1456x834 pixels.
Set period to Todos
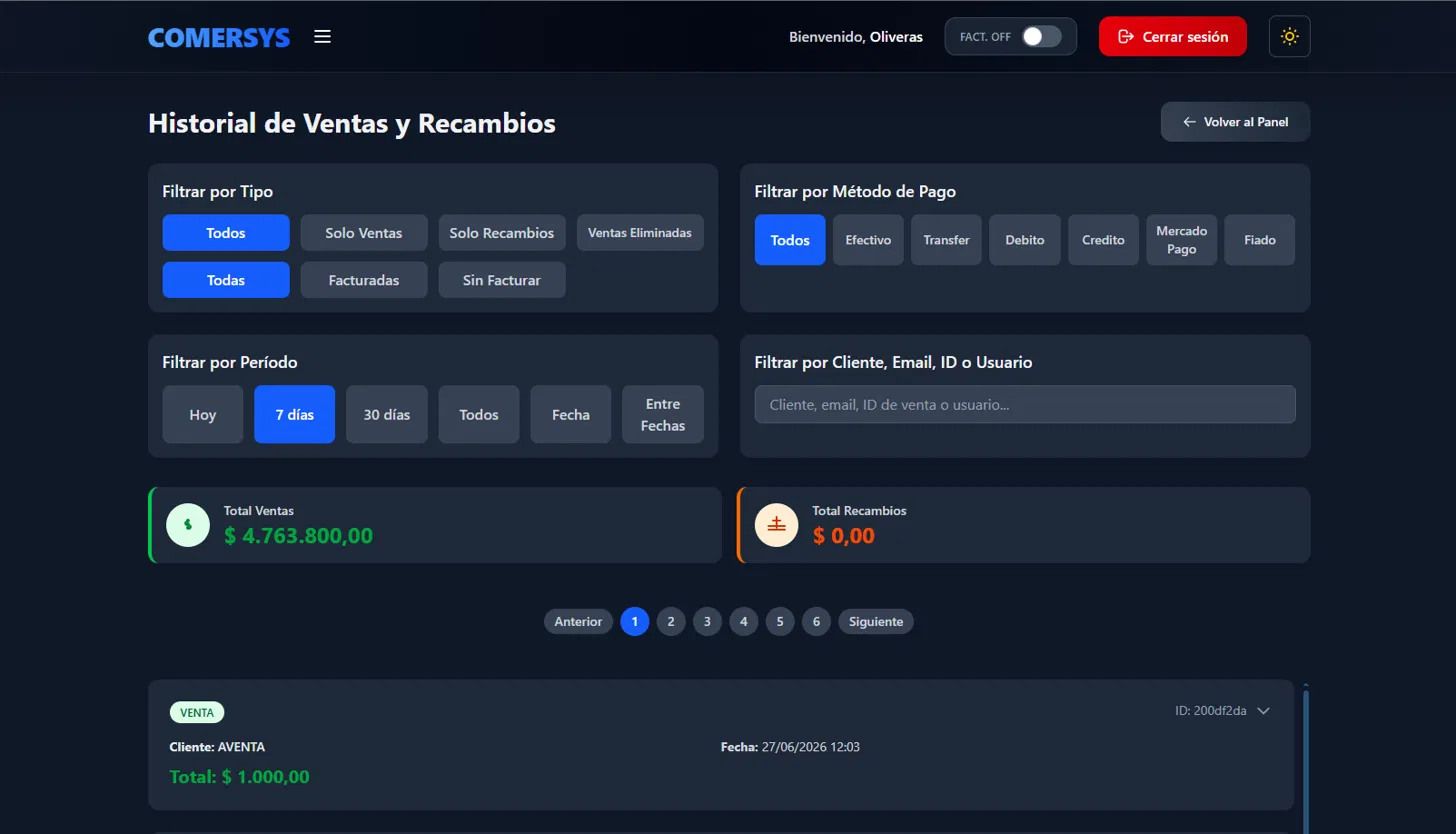(479, 414)
